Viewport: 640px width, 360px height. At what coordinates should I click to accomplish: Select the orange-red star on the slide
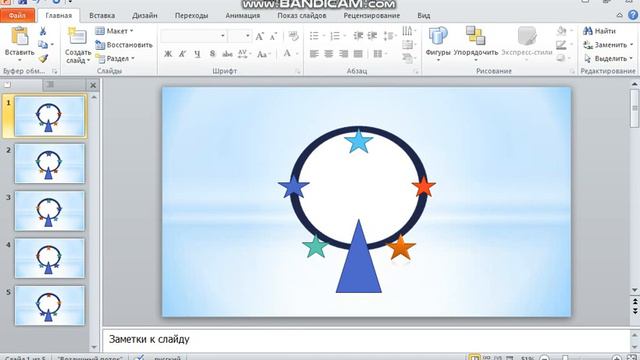pyautogui.click(x=424, y=187)
